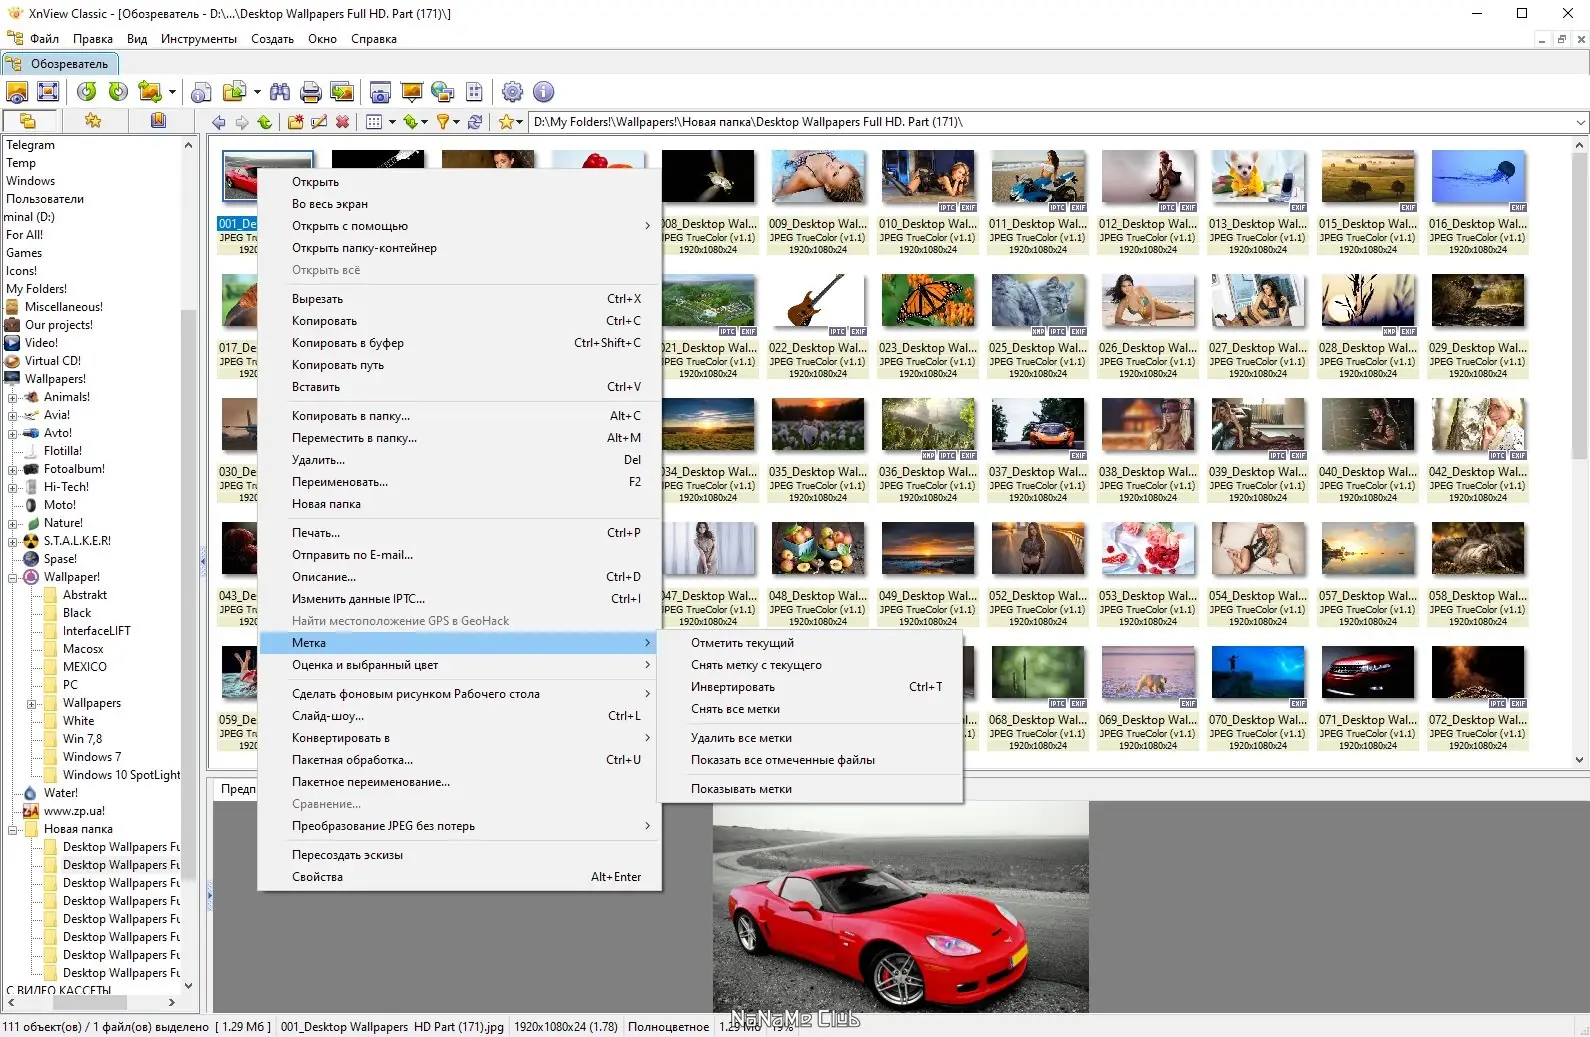Open the address path dropdown arrow
The width and height of the screenshot is (1590, 1037).
1580,122
